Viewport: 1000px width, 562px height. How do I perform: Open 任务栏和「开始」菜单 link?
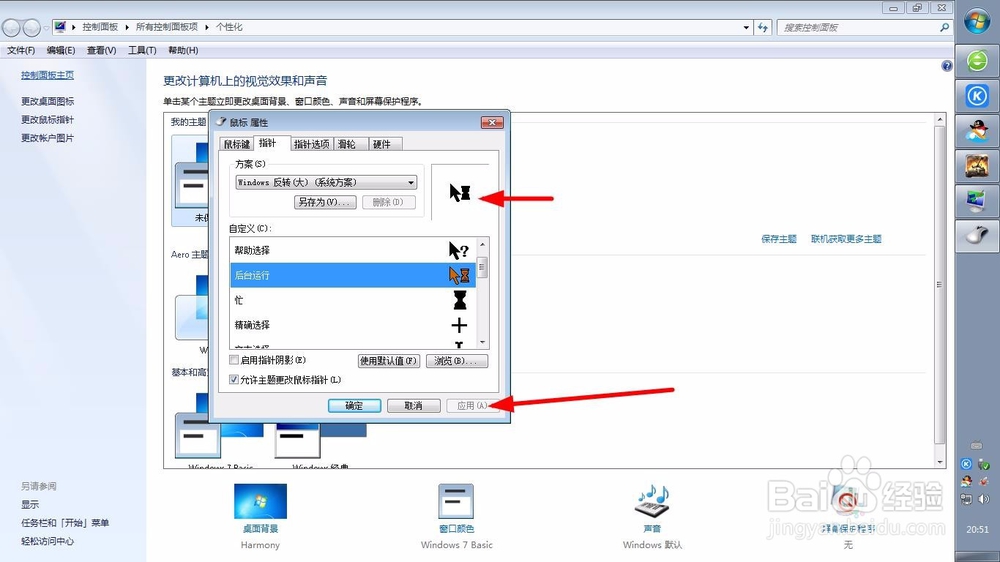pyautogui.click(x=65, y=523)
